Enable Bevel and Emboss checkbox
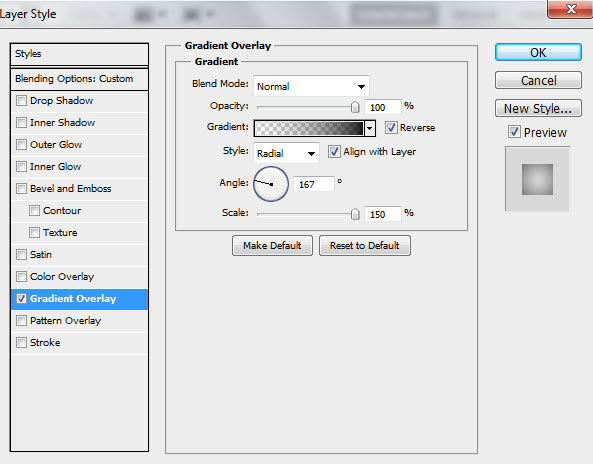This screenshot has width=593, height=464. 21,188
